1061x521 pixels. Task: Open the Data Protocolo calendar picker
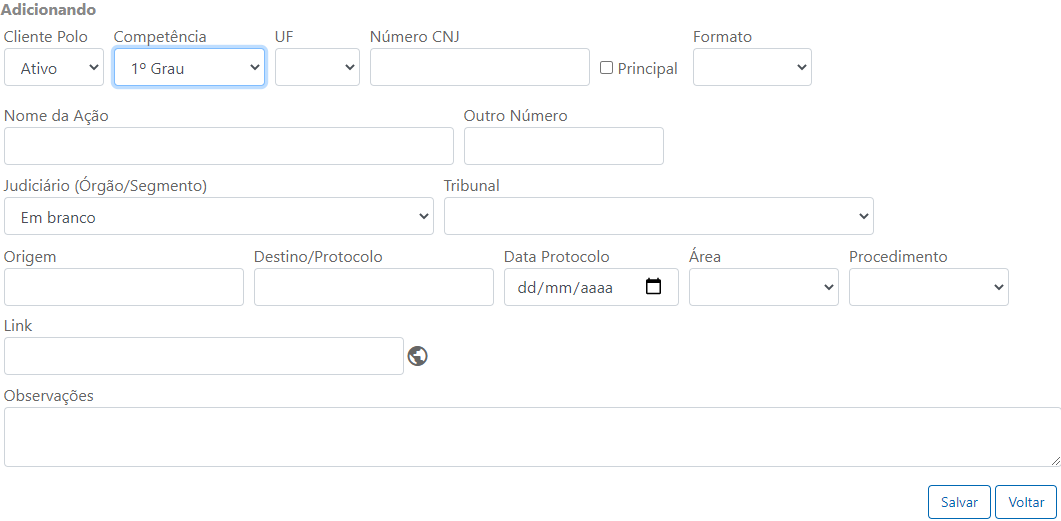pos(653,286)
